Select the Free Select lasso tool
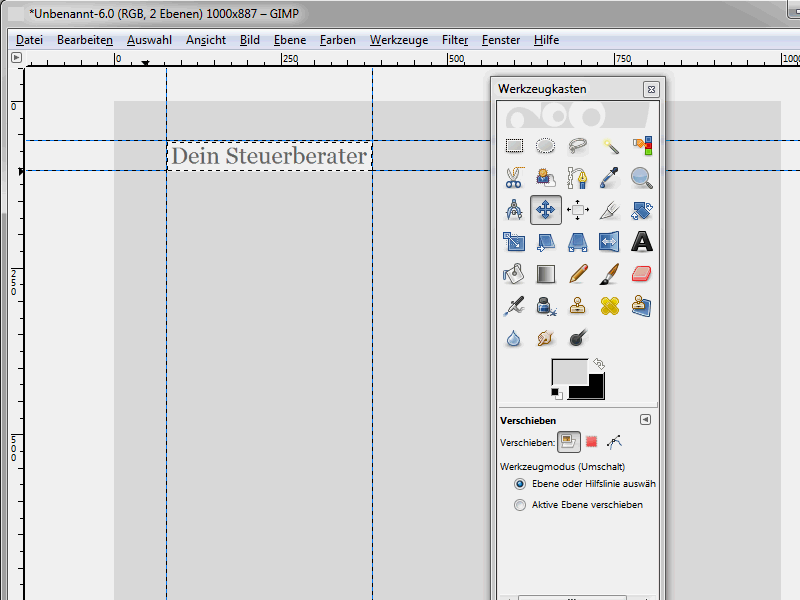This screenshot has height=600, width=800. pyautogui.click(x=578, y=146)
